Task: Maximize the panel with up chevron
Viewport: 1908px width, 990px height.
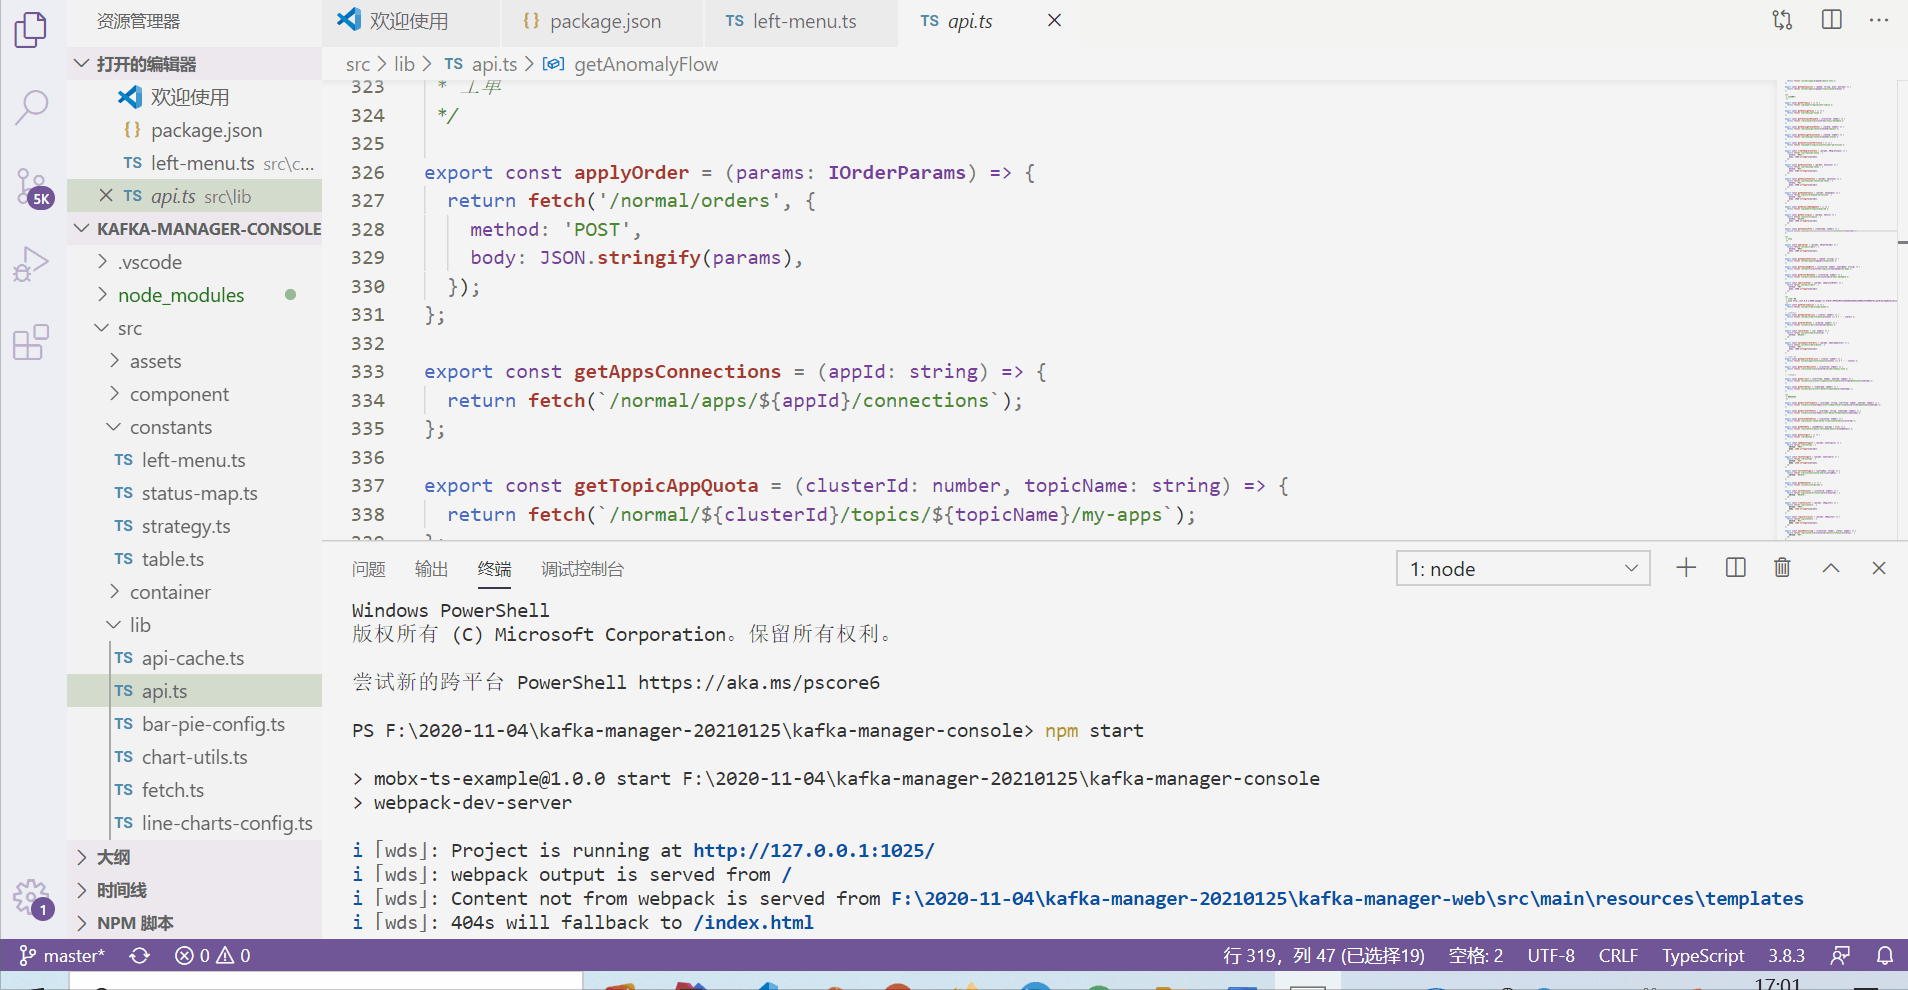Action: pyautogui.click(x=1831, y=568)
